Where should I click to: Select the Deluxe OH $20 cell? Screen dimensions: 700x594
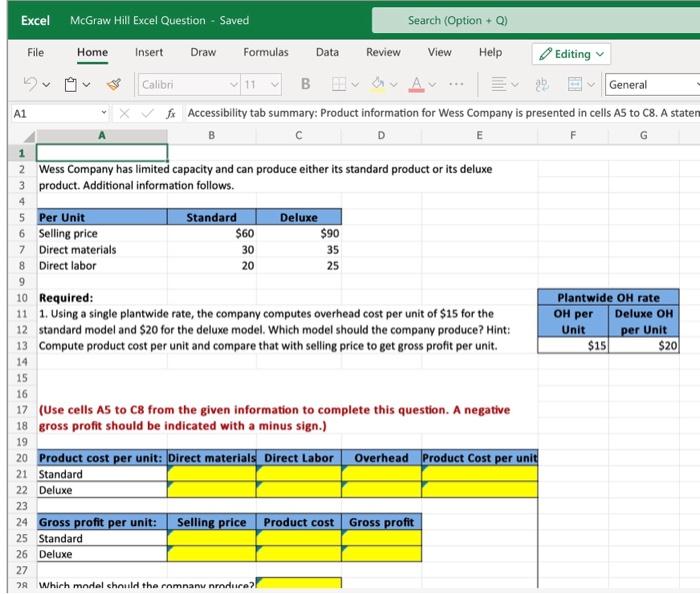[644, 345]
